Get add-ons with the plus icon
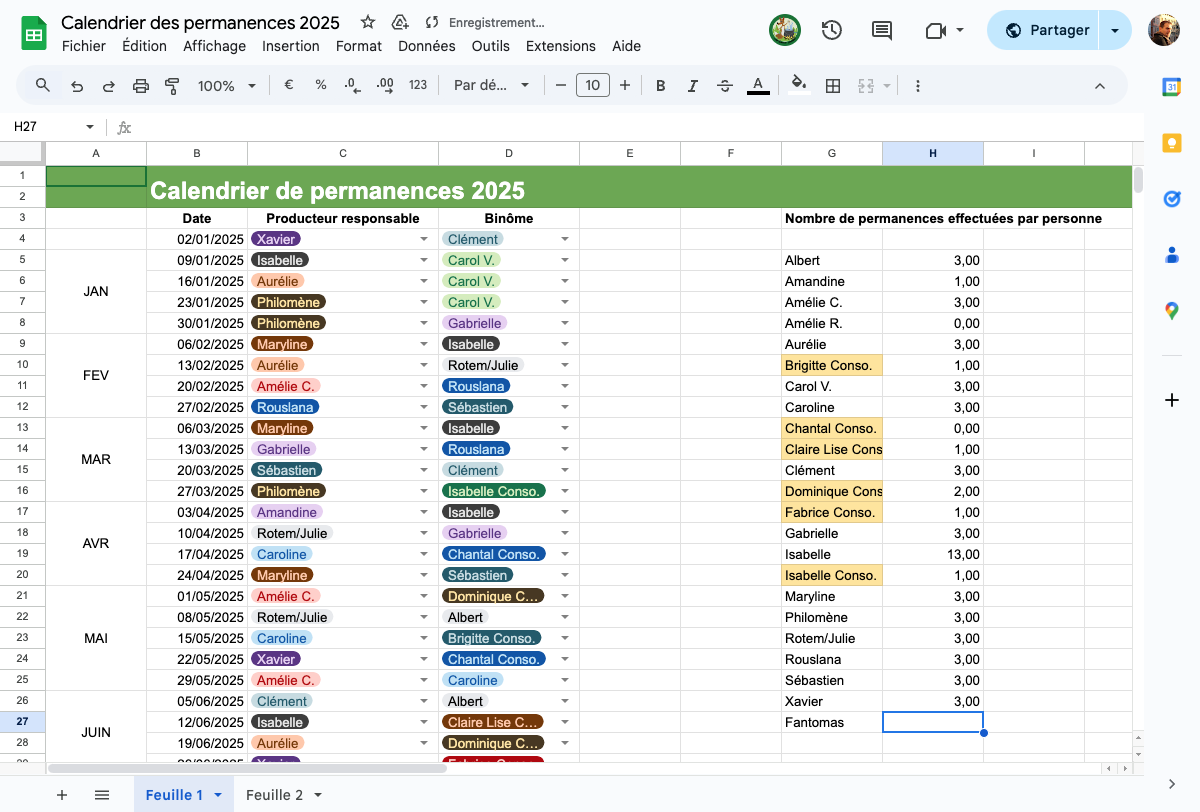Screen dimensions: 1200x812 1172,400
